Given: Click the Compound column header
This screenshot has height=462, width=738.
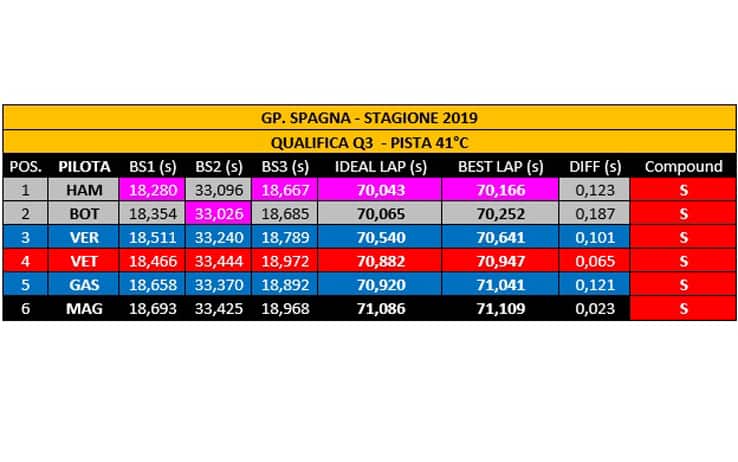Looking at the screenshot, I should pyautogui.click(x=683, y=165).
